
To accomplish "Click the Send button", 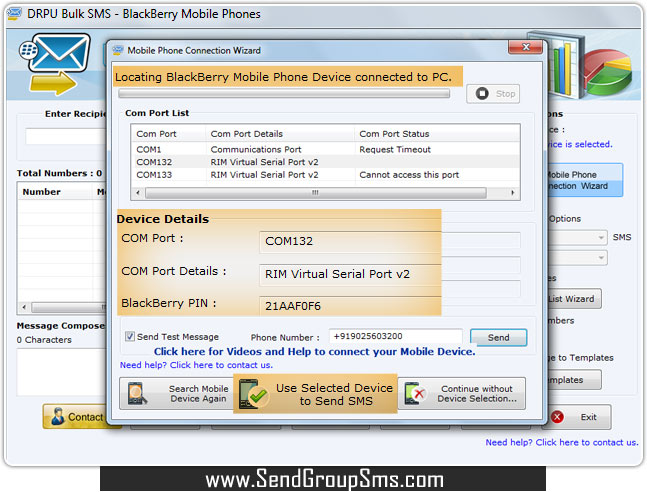I will point(498,338).
